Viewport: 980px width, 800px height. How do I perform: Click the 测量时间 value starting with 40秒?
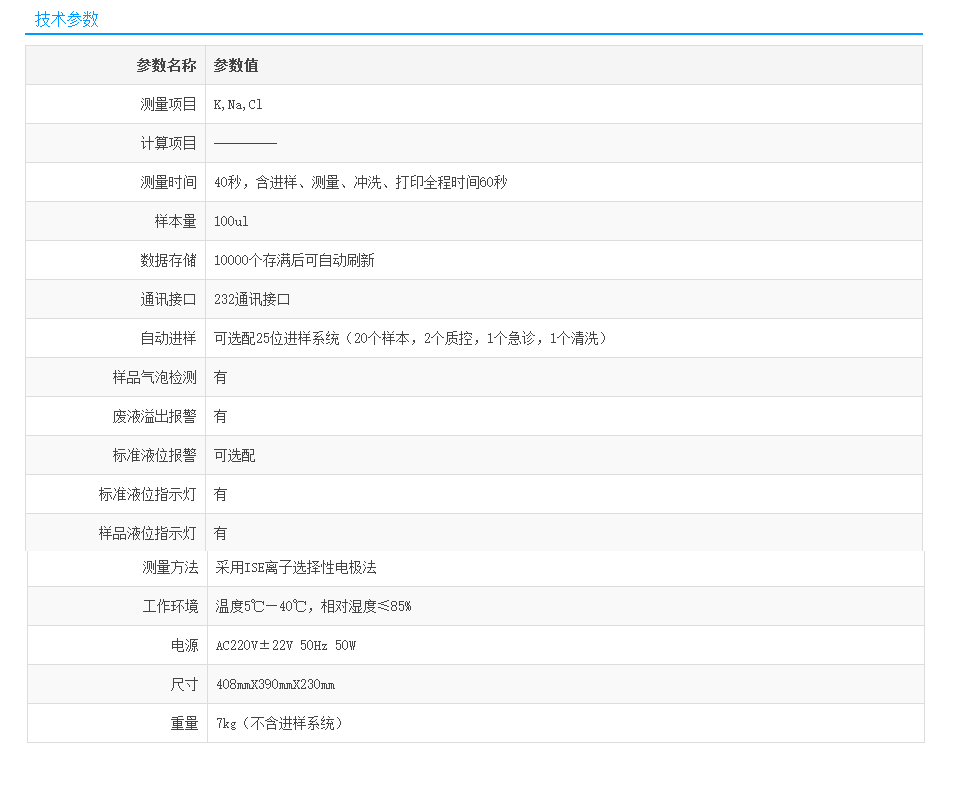[360, 182]
